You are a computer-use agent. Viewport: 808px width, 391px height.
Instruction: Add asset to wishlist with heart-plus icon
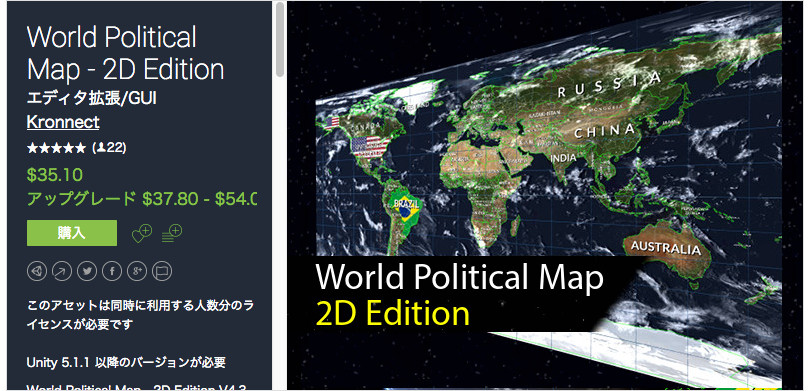[x=141, y=233]
